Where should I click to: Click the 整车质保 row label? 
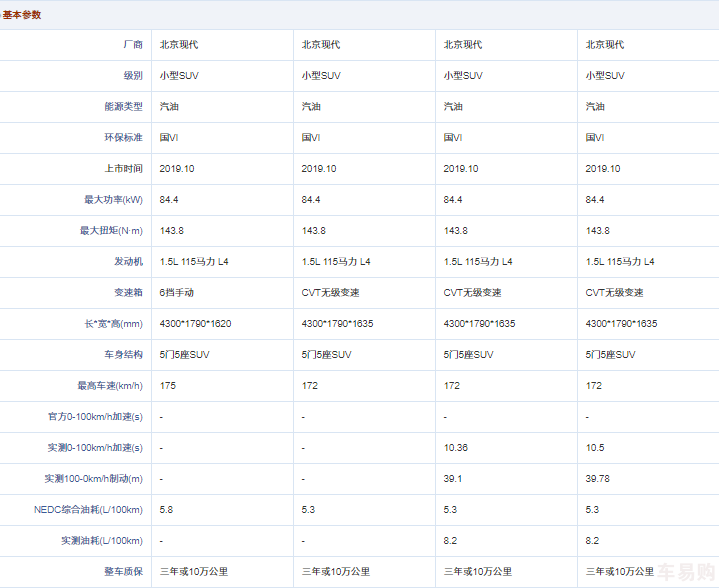click(x=123, y=571)
